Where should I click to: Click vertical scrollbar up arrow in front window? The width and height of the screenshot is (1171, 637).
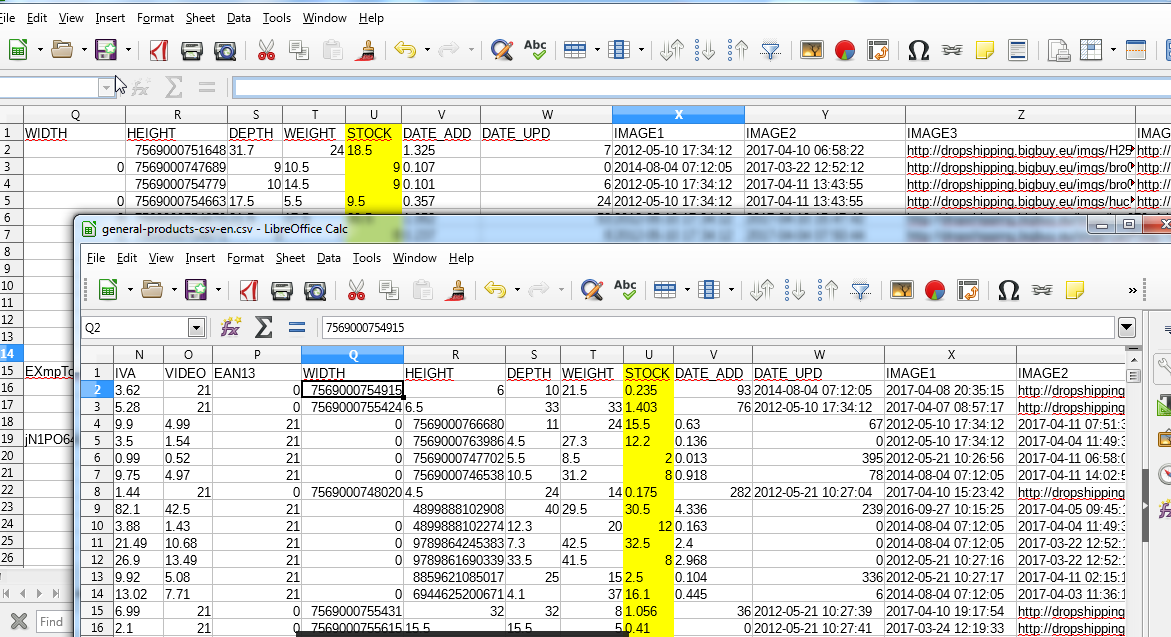[x=1133, y=358]
